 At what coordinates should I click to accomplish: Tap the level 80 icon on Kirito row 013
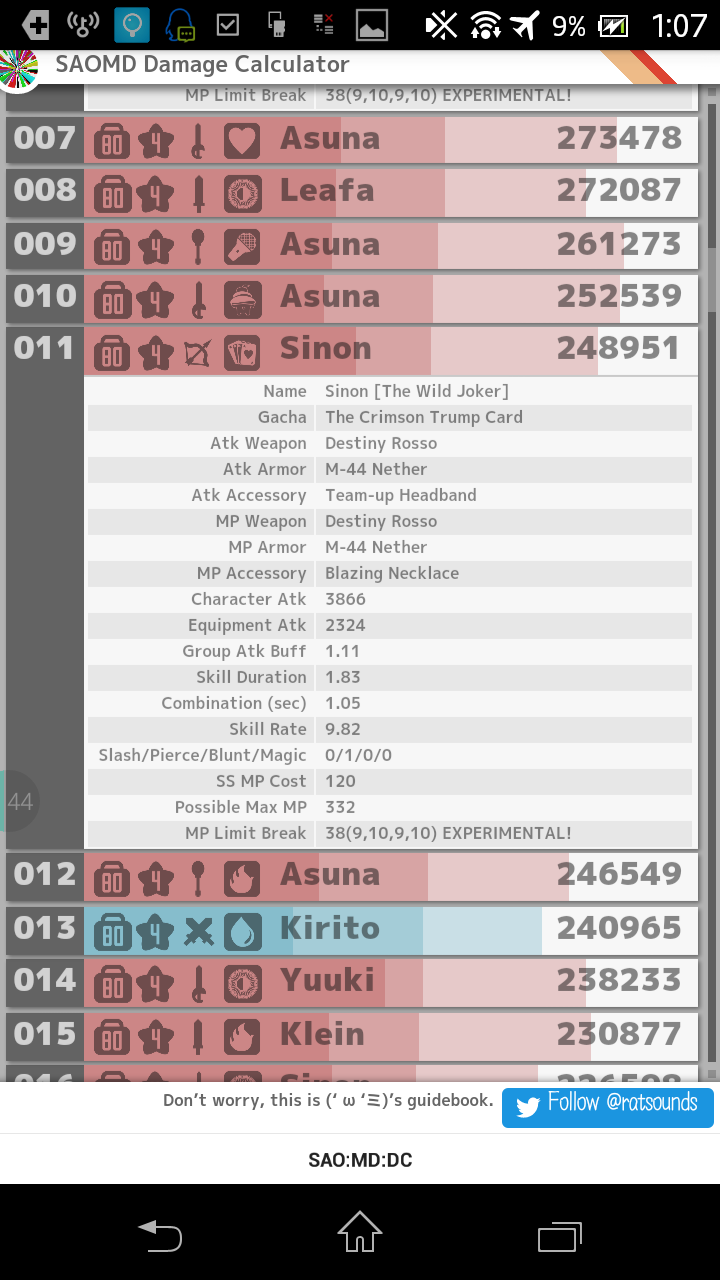112,930
